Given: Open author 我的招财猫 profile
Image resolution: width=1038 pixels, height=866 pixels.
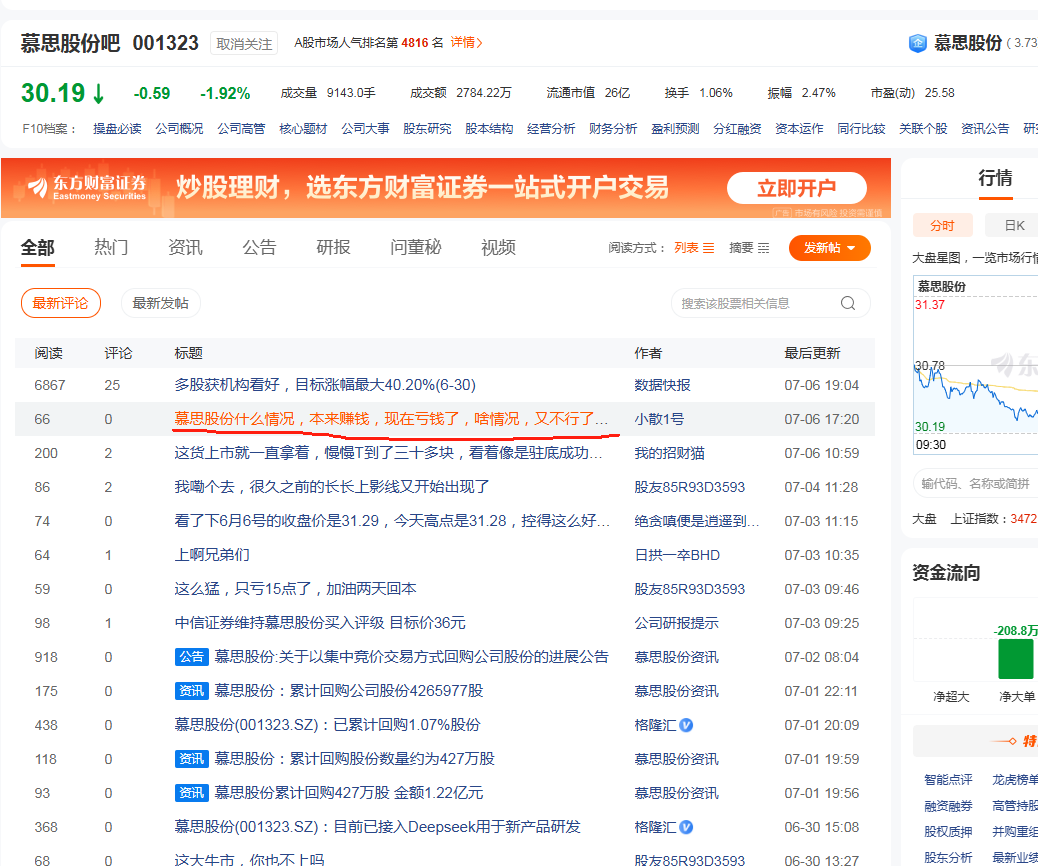Looking at the screenshot, I should click(x=669, y=453).
